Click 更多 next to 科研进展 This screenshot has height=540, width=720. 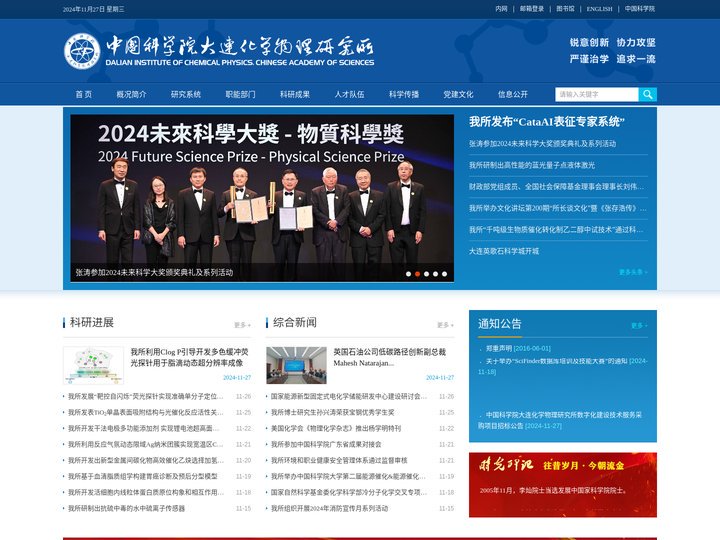pos(242,325)
